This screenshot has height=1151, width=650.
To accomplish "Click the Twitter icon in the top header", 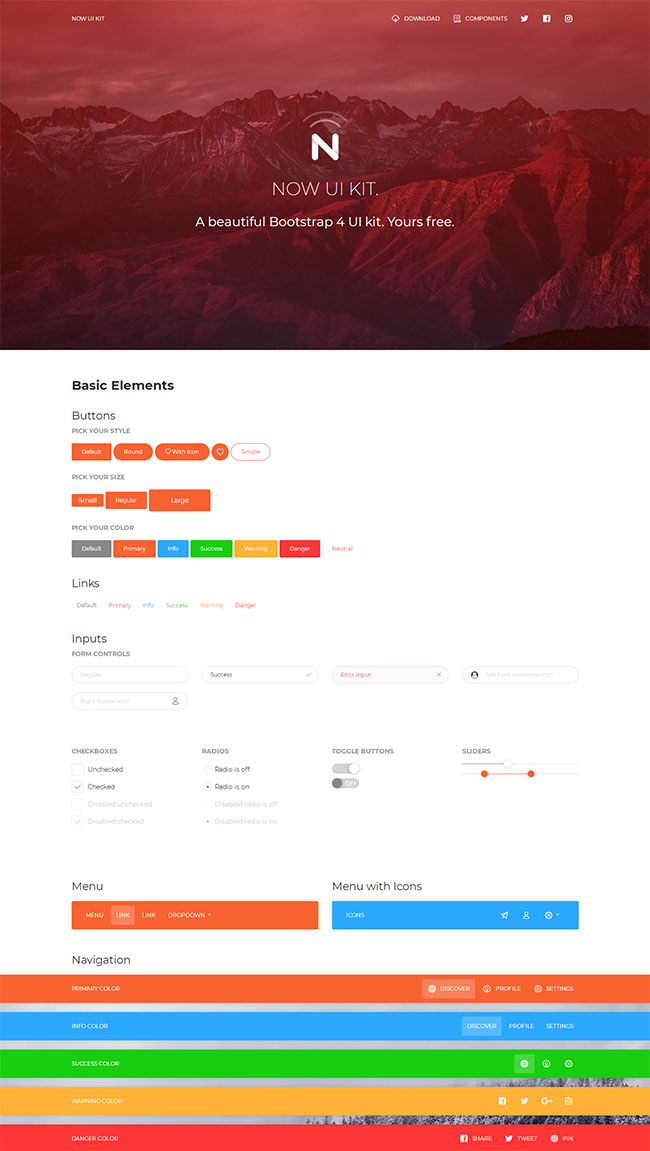I will tap(524, 18).
